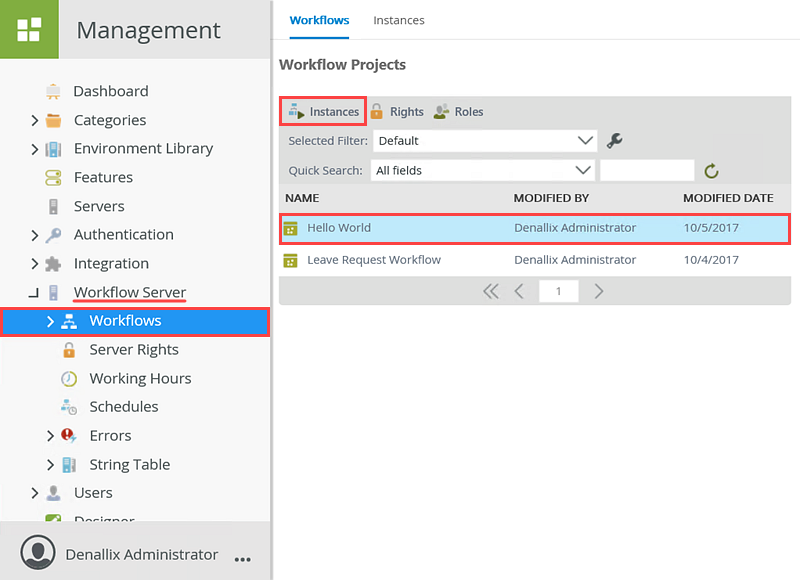This screenshot has width=800, height=580.
Task: Select the Workflows tree item
Action: (135, 321)
